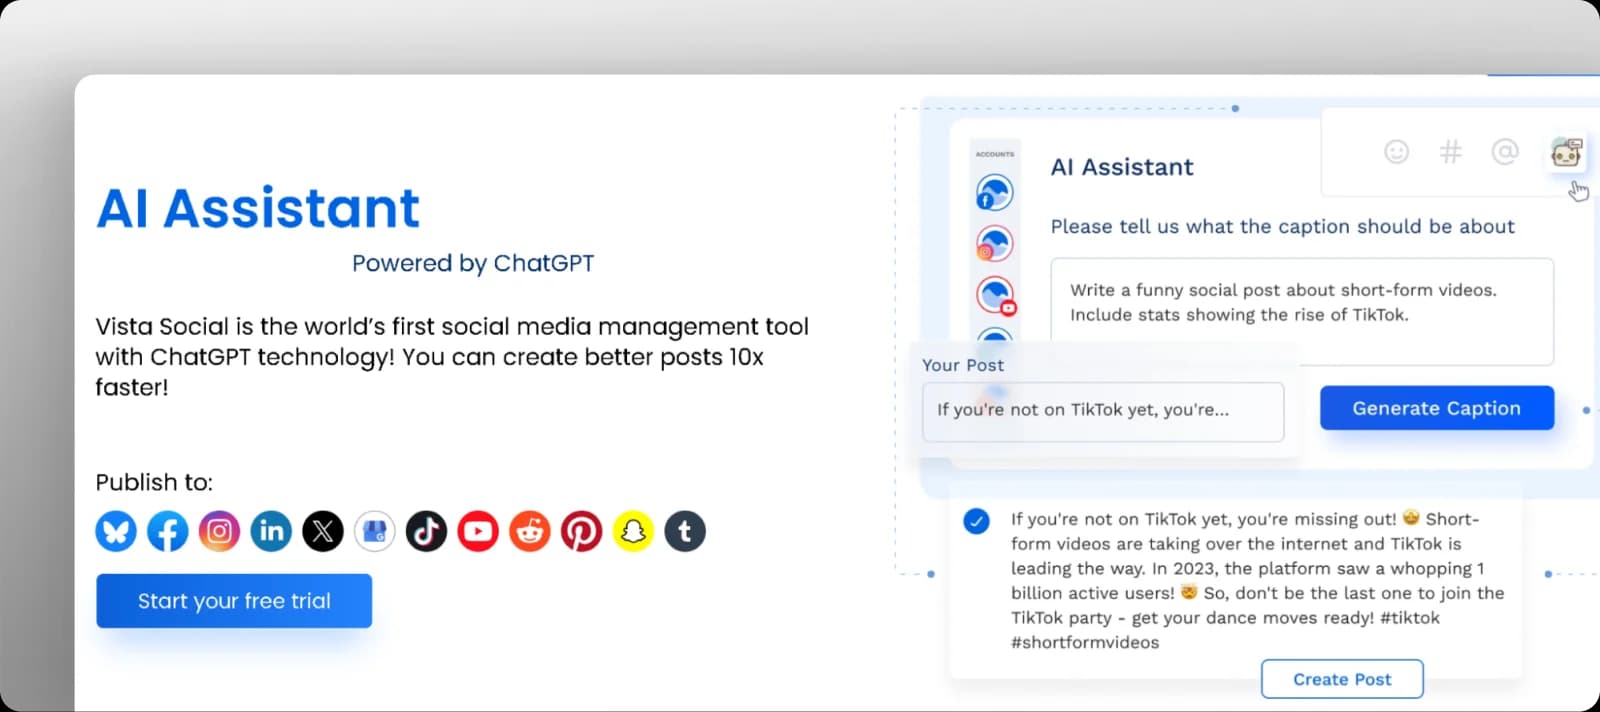Click the Tumblr publish icon
The width and height of the screenshot is (1600, 712).
click(685, 531)
